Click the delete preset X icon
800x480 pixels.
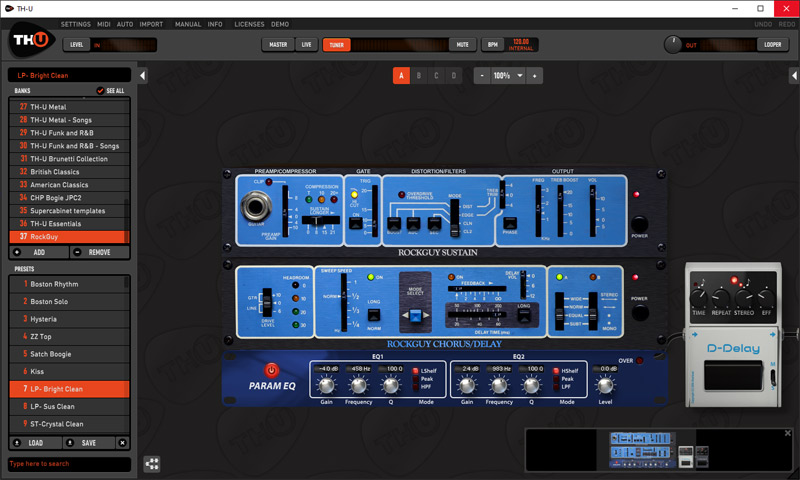click(122, 443)
